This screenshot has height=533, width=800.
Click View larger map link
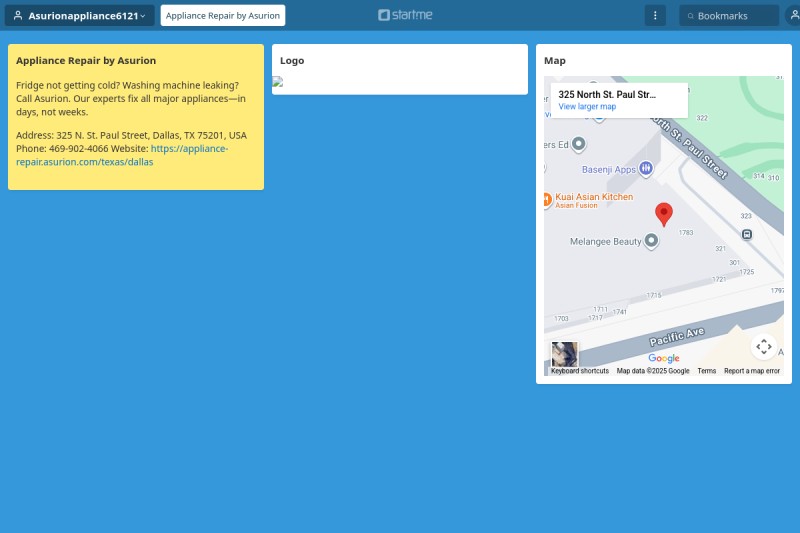[587, 107]
